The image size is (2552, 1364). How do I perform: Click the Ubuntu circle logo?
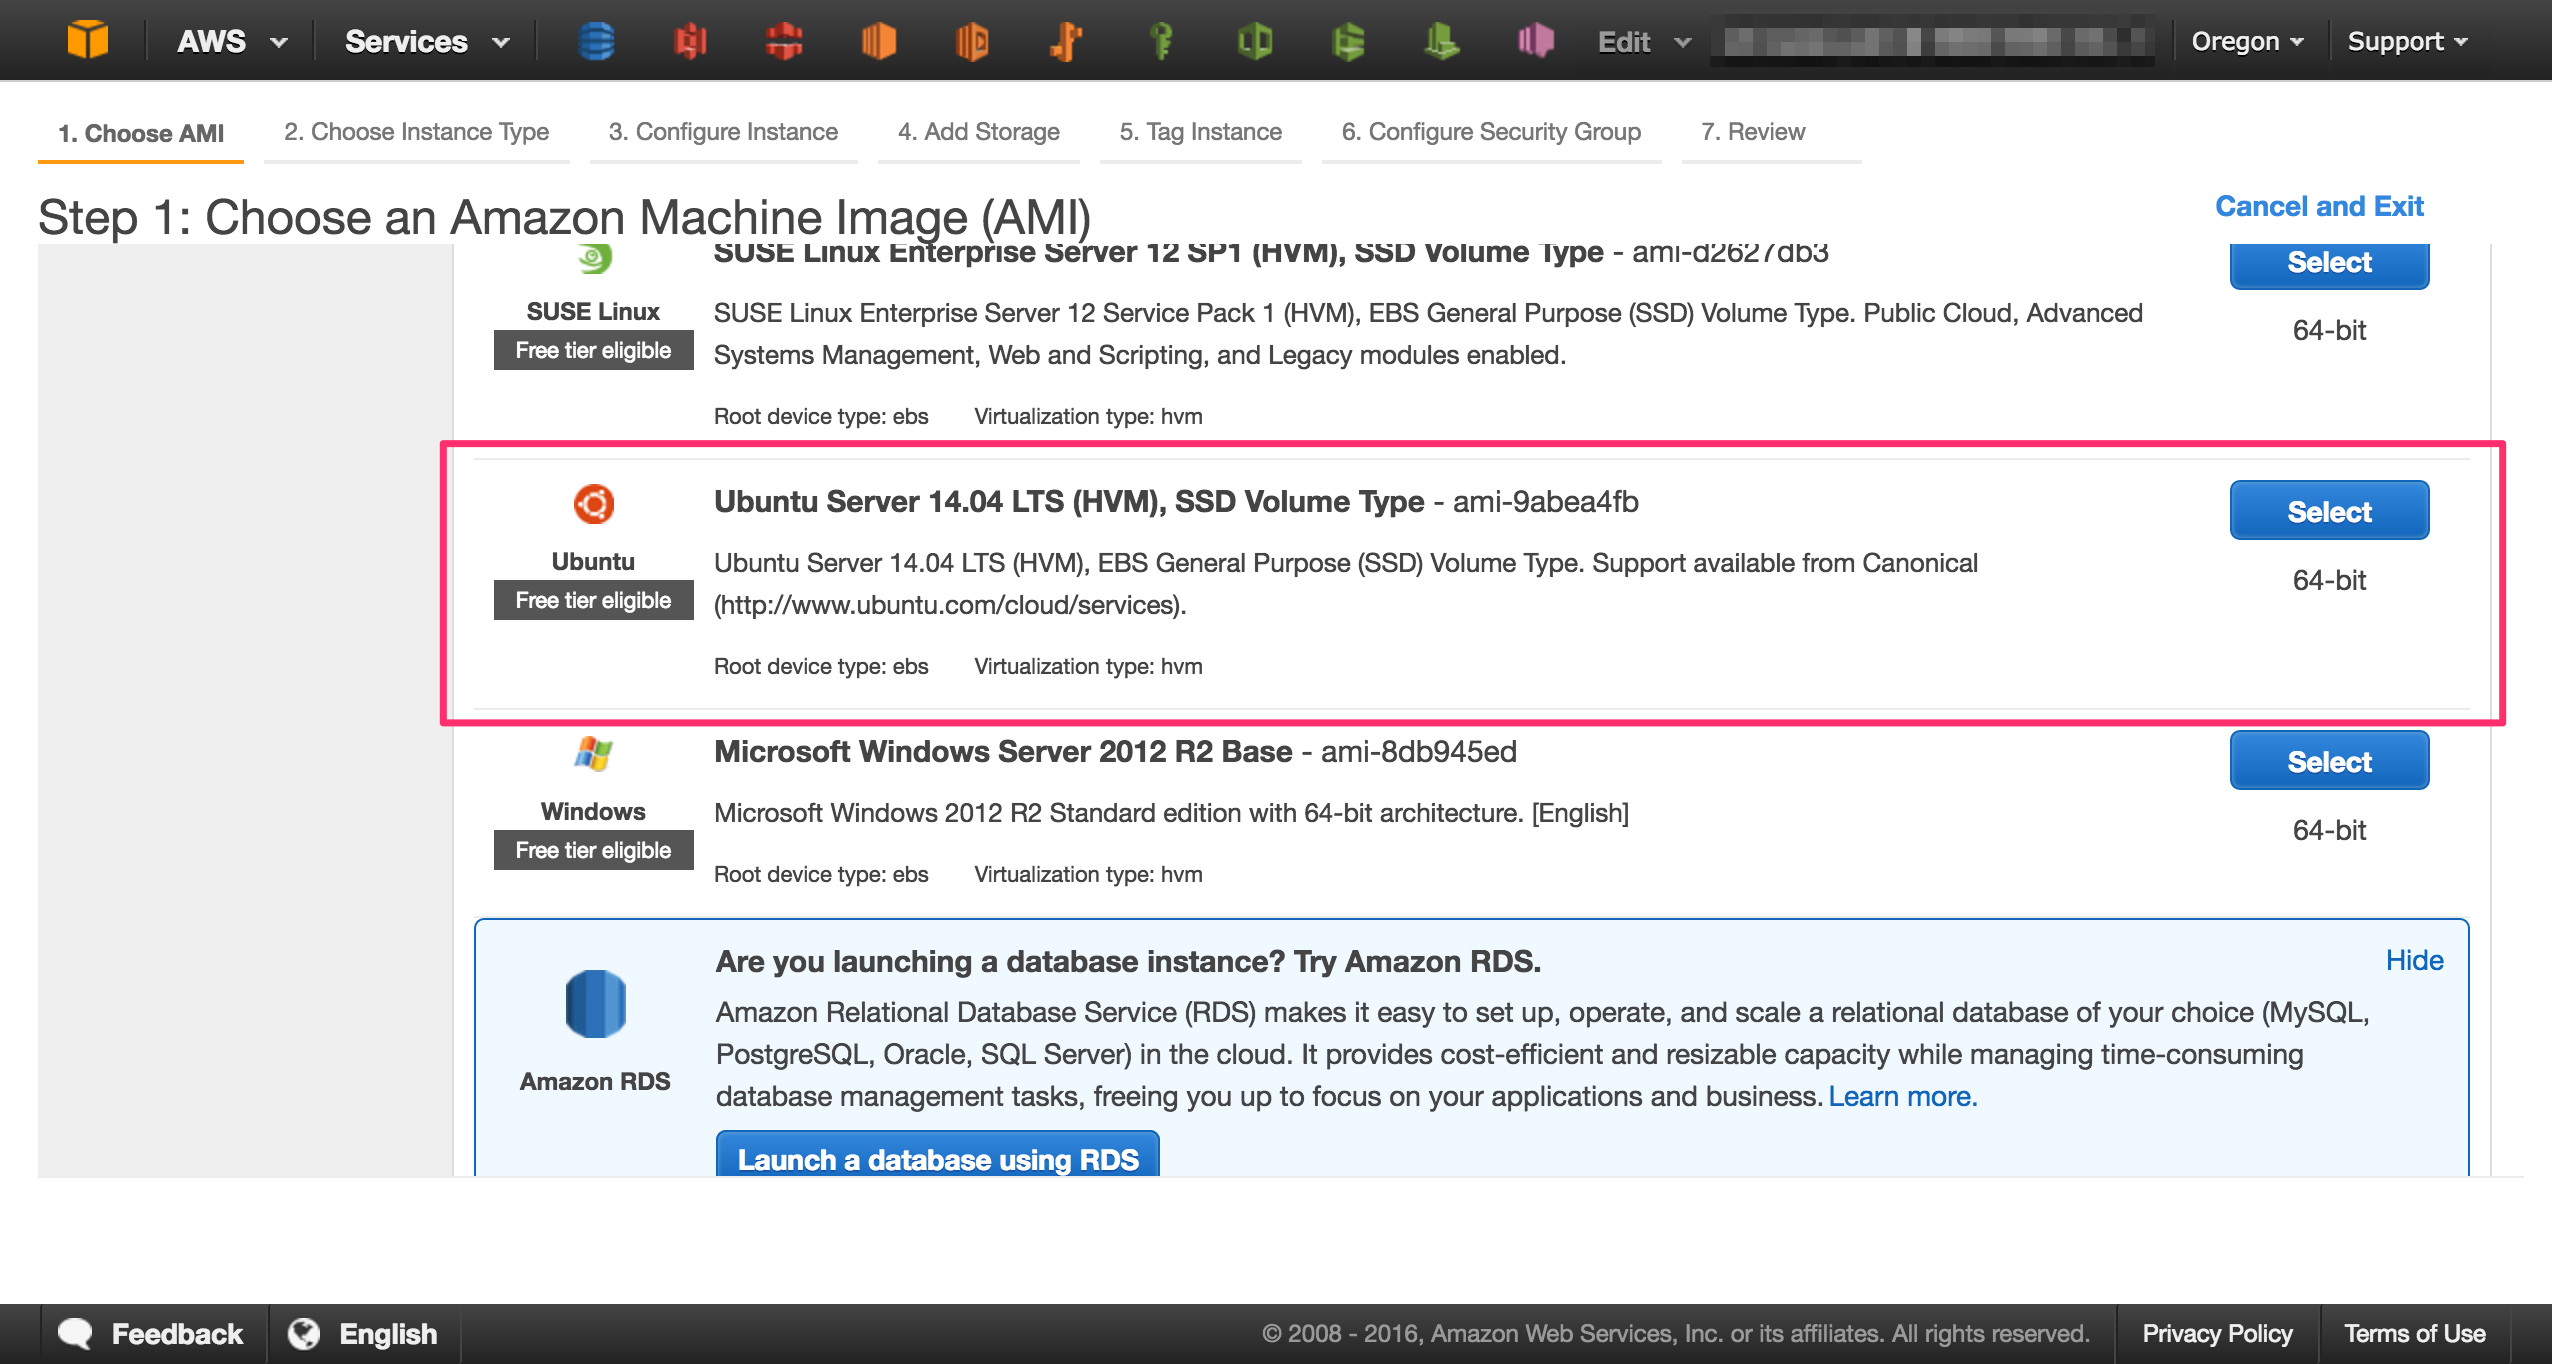(x=594, y=504)
